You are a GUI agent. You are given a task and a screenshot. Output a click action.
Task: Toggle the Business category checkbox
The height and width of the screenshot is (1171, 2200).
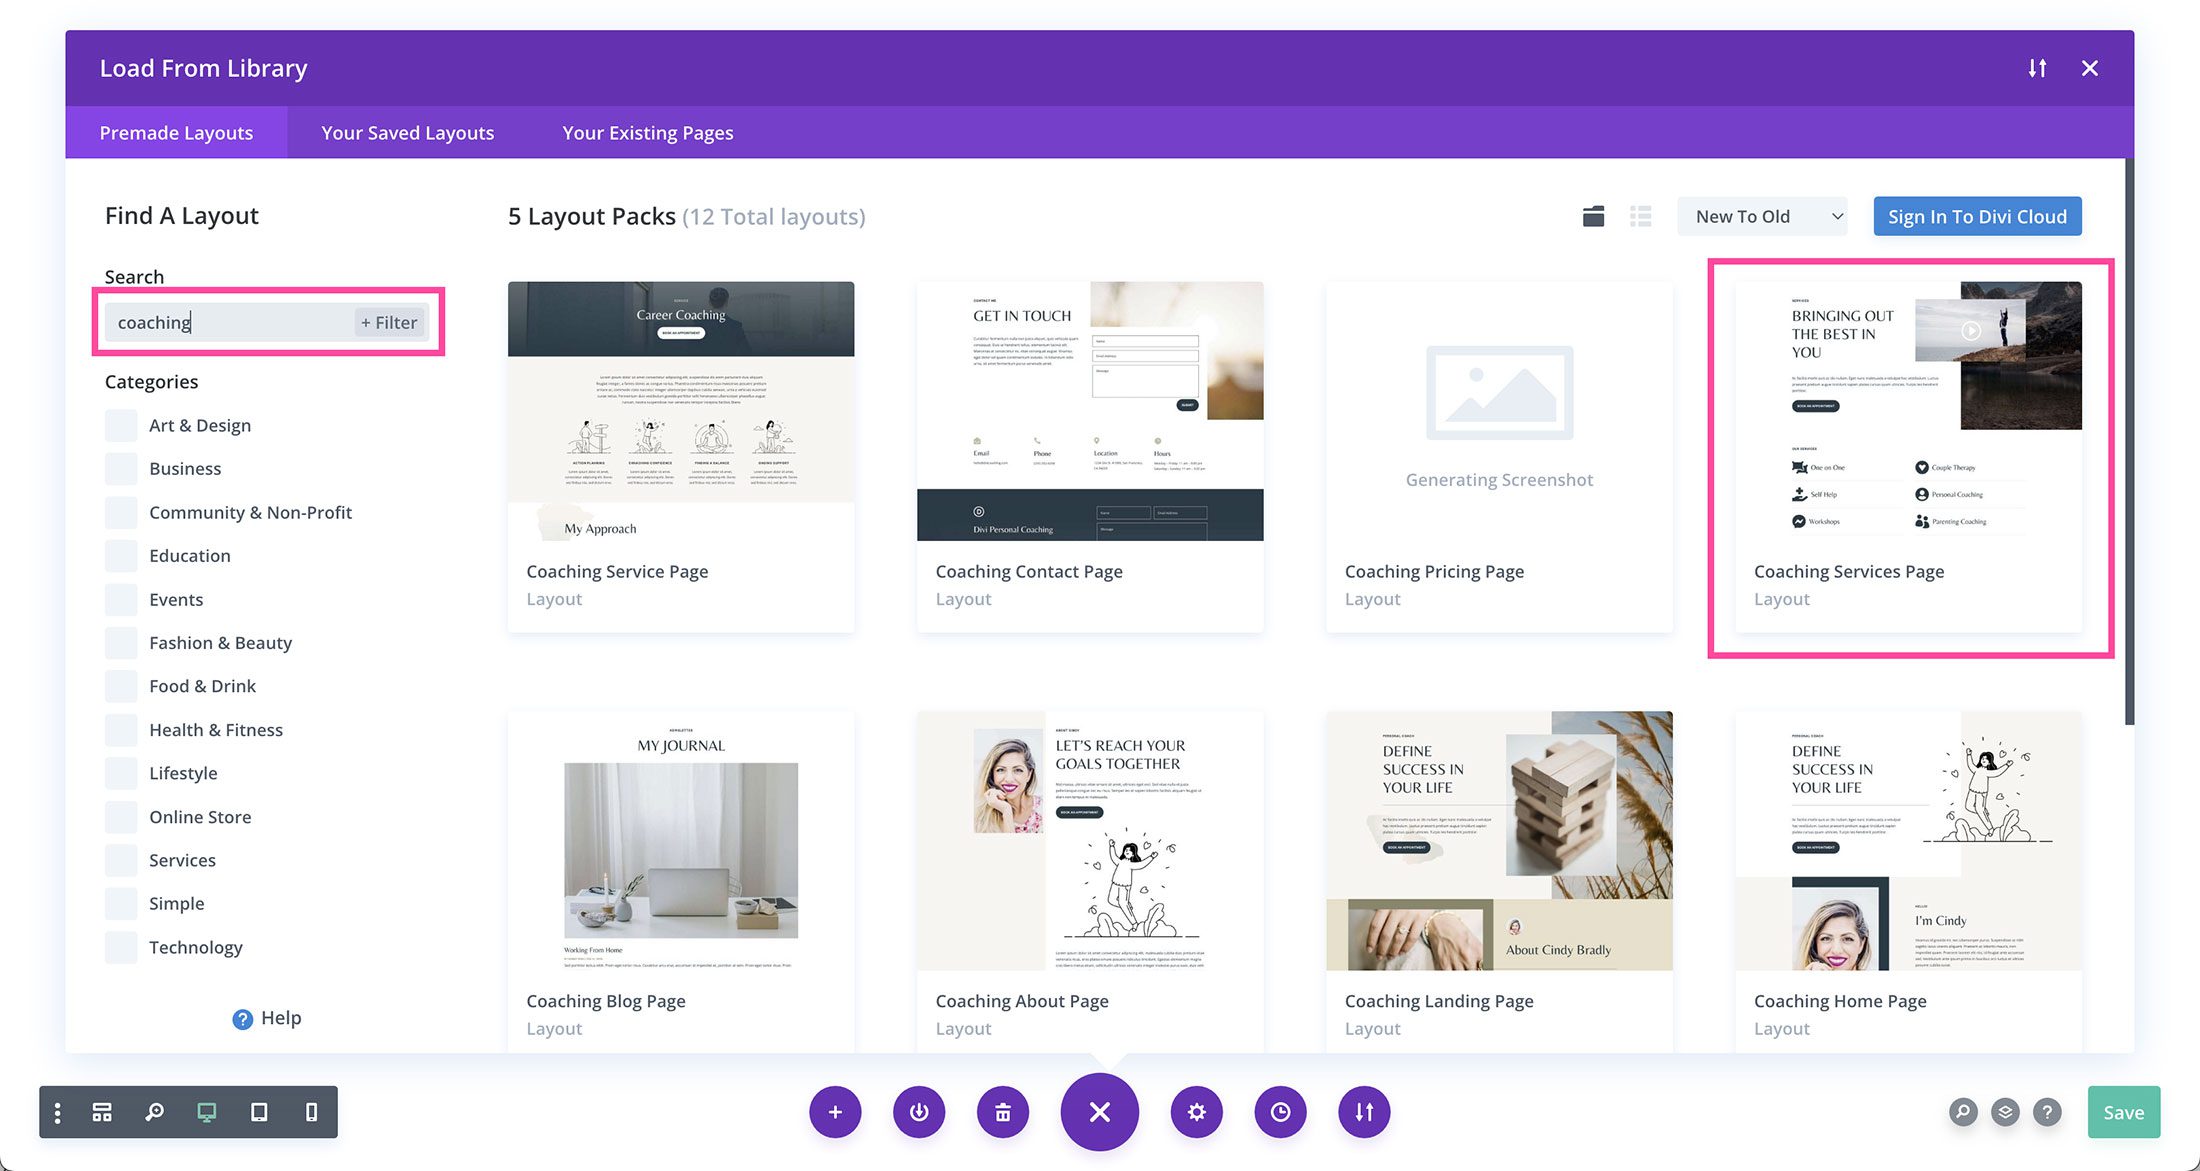[121, 467]
